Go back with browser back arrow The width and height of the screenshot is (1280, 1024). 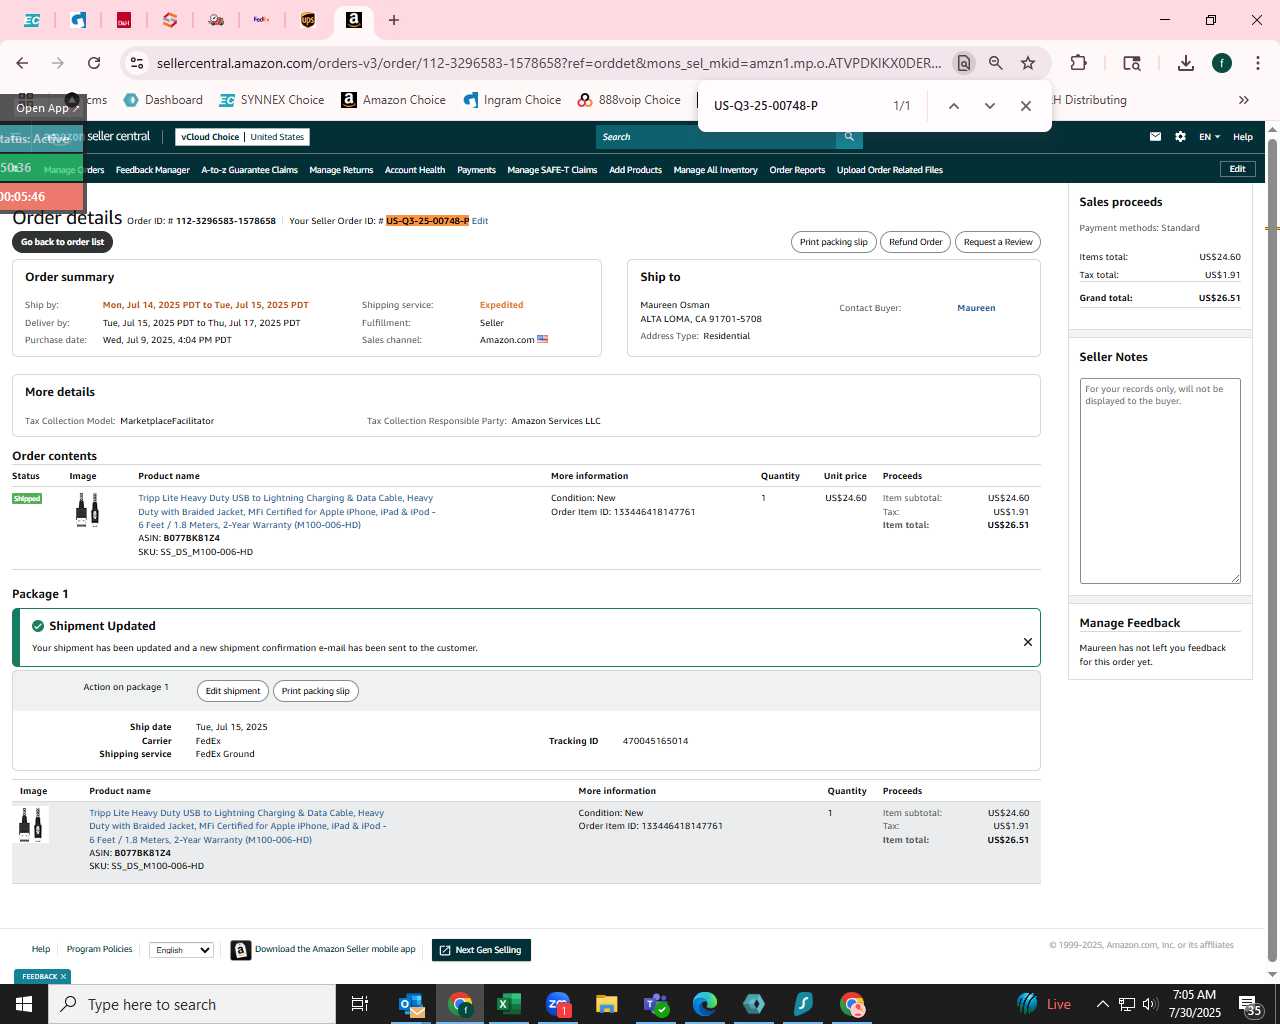tap(22, 63)
